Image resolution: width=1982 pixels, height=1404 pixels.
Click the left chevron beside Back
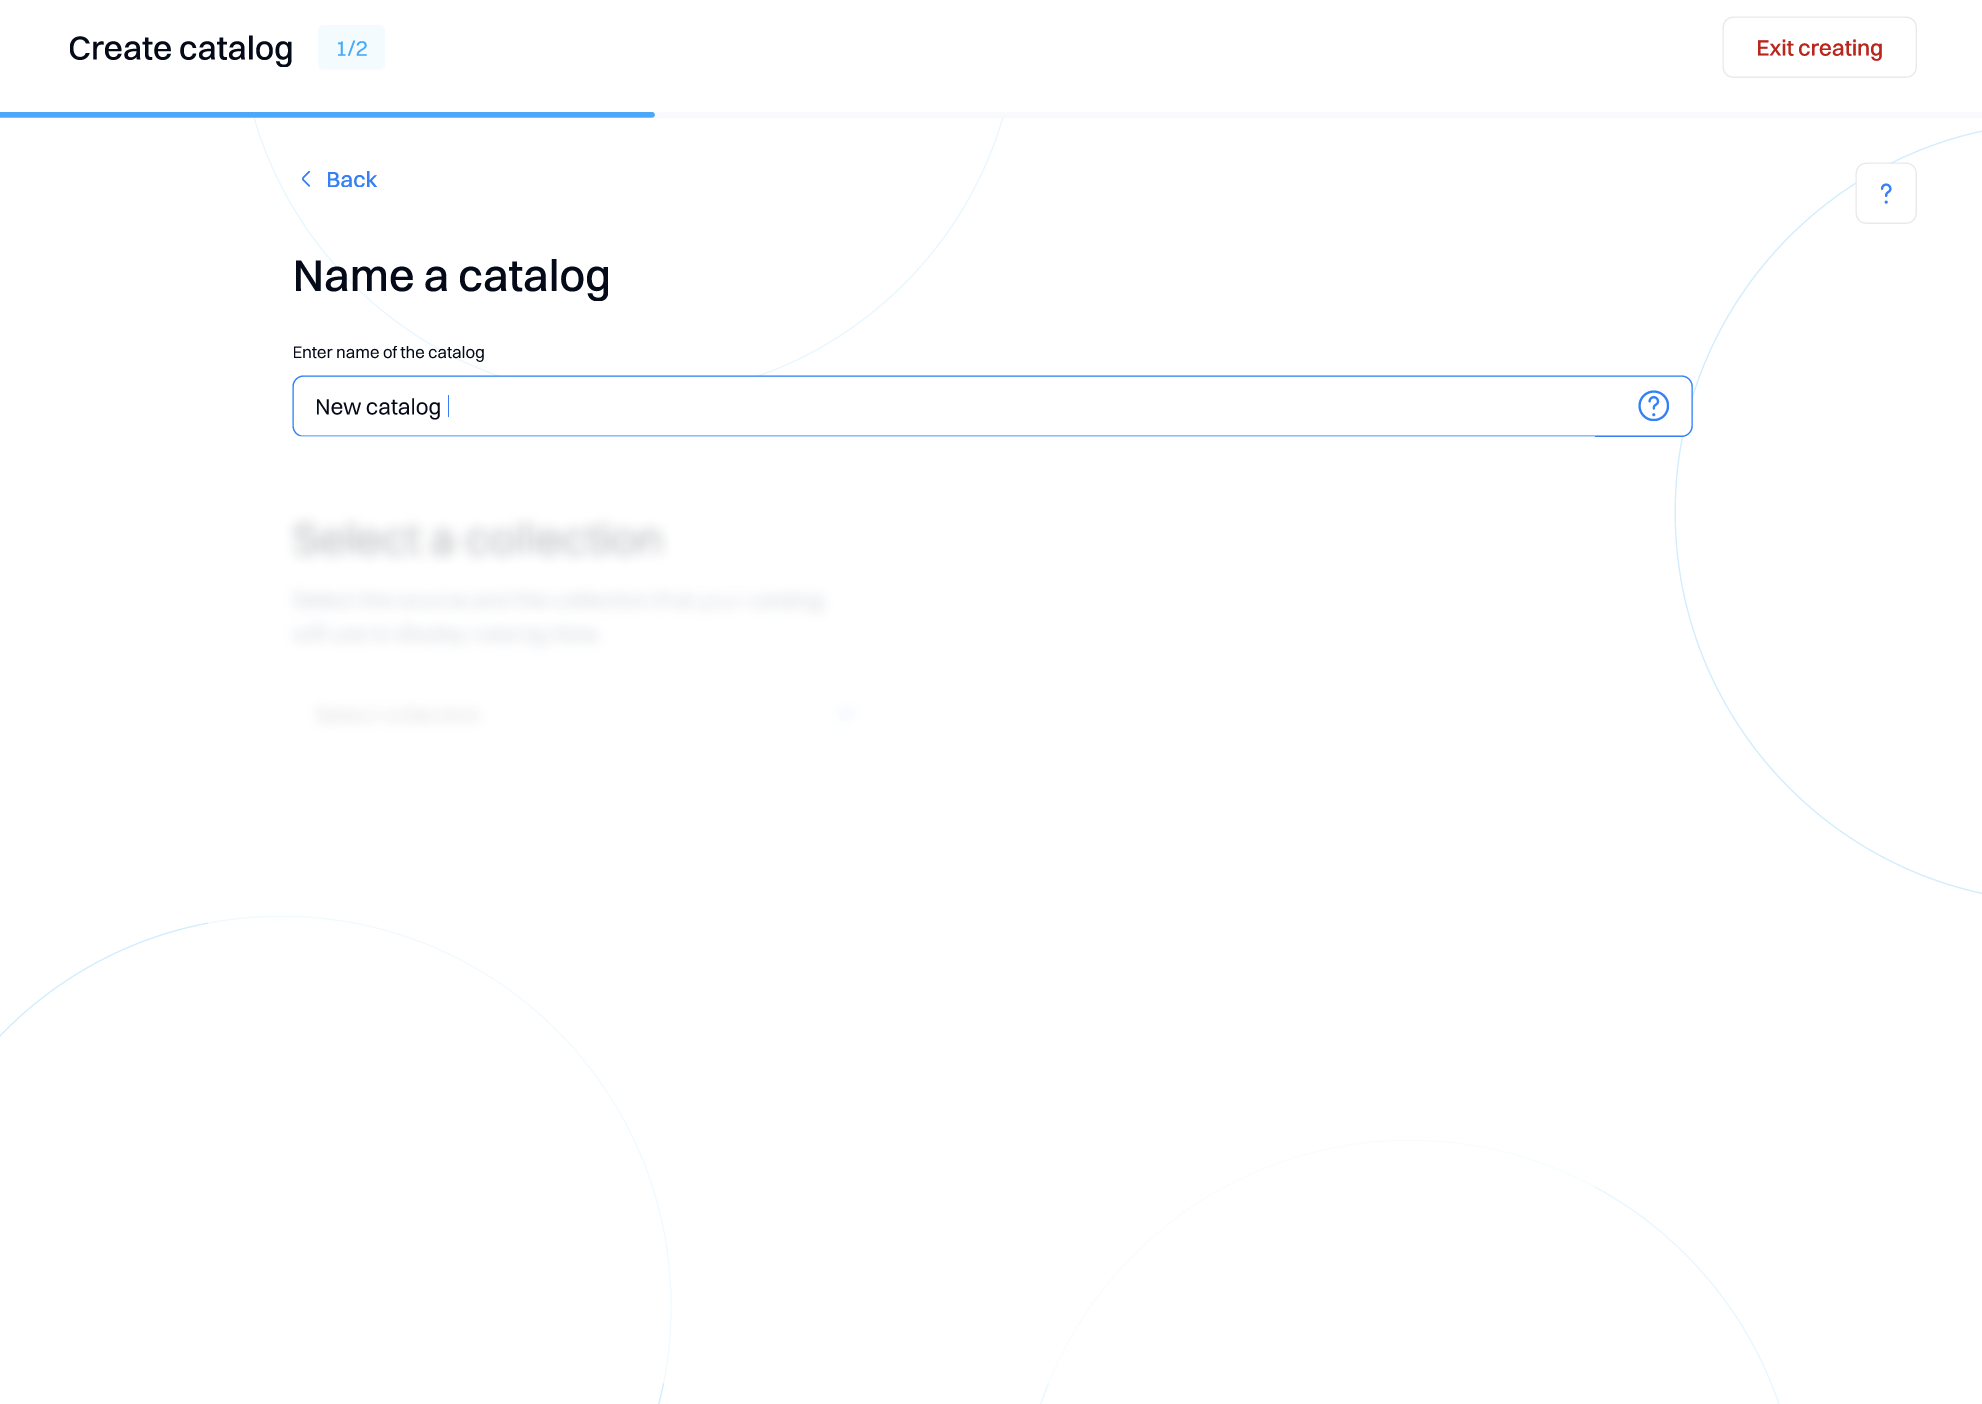[x=306, y=179]
